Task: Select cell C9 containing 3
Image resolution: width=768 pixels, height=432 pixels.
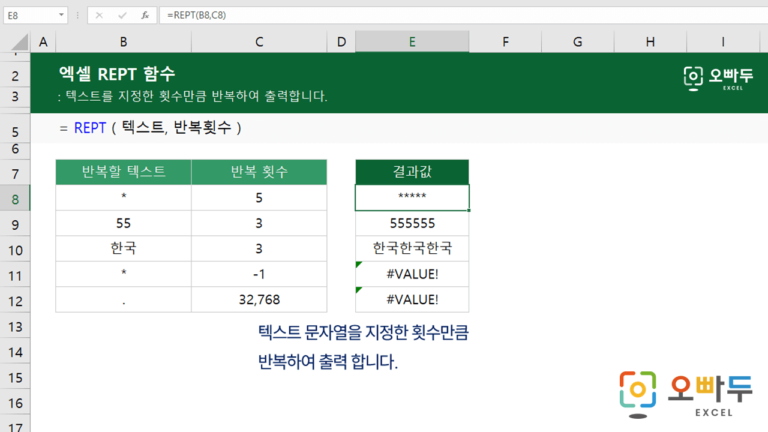Action: [x=259, y=223]
